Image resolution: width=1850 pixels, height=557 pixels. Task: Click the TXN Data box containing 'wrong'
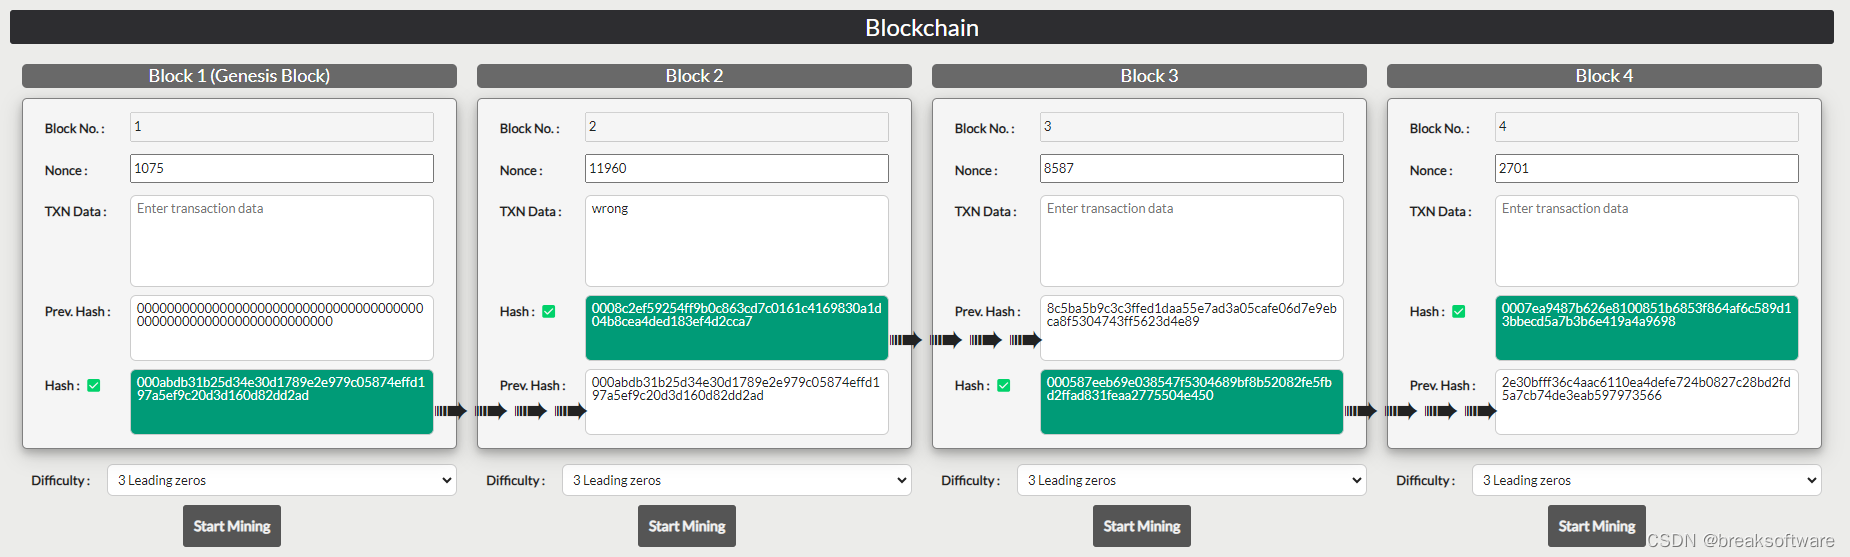(737, 241)
